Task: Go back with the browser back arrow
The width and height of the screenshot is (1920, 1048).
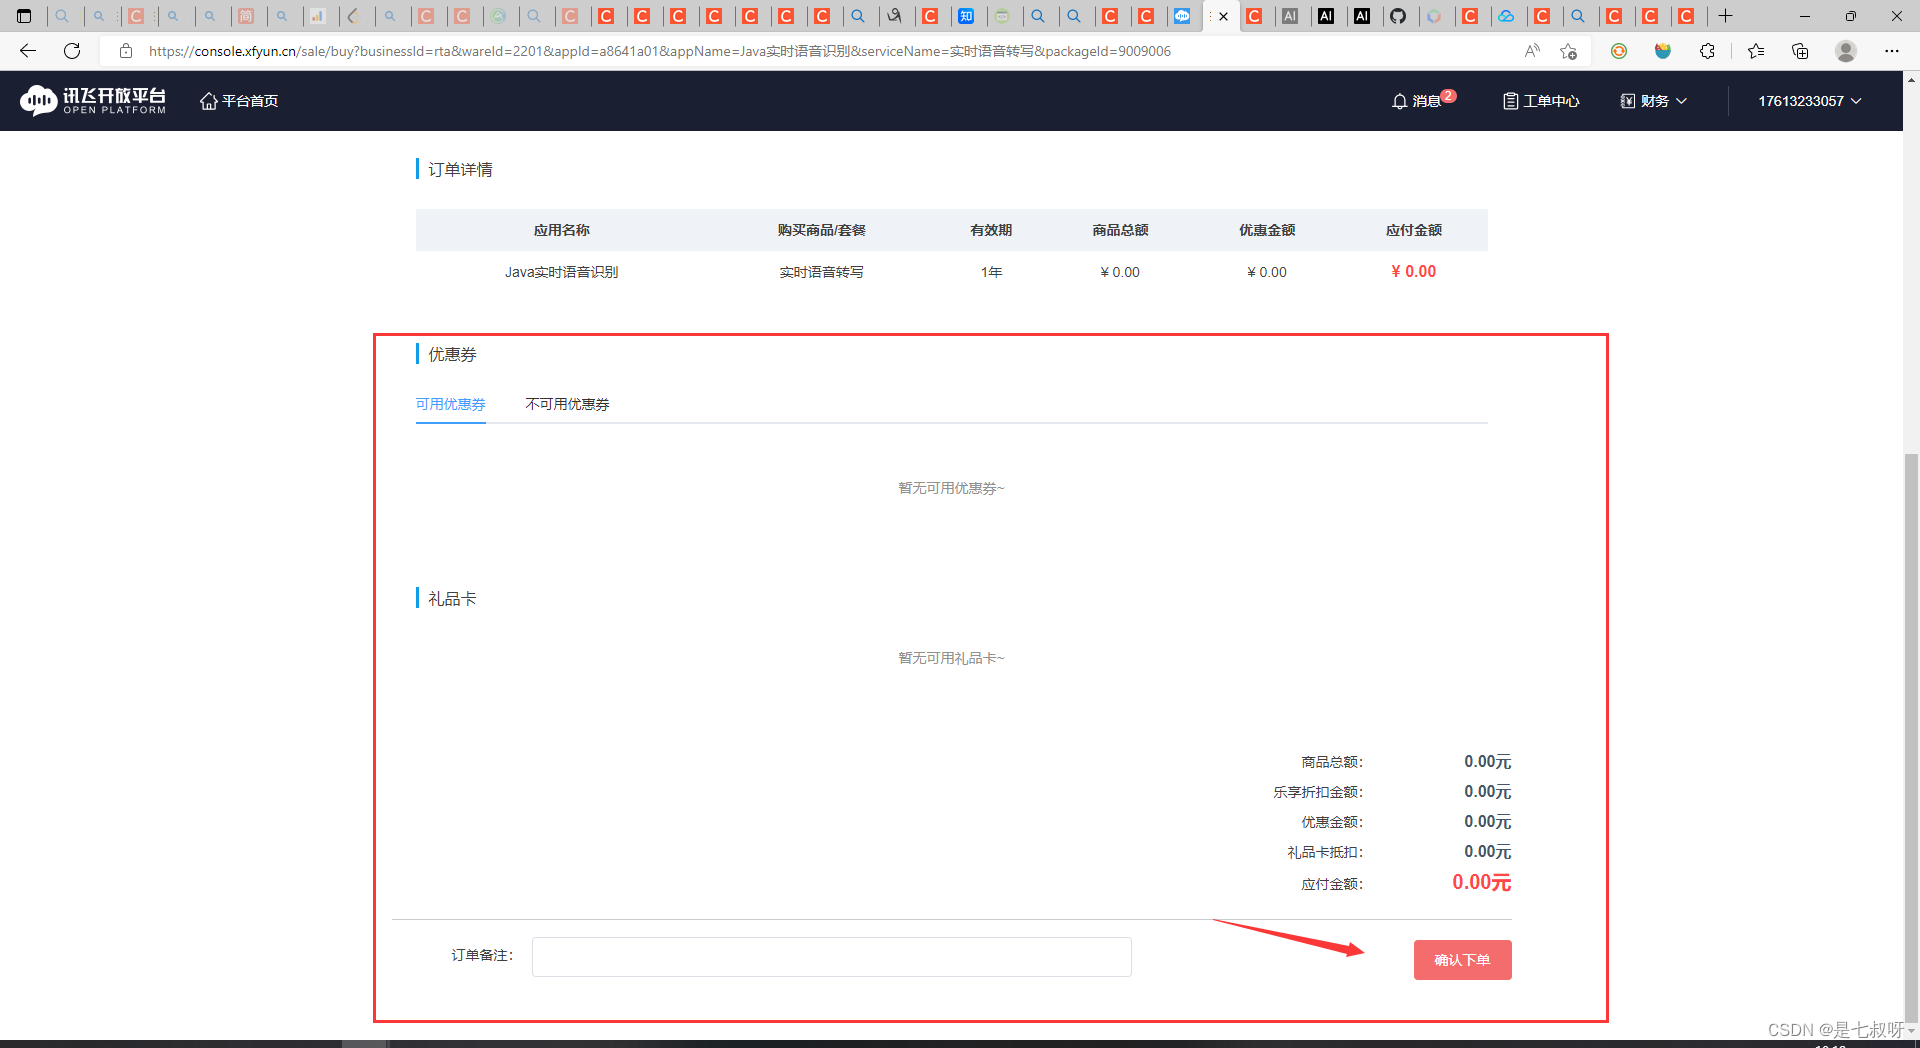Action: pyautogui.click(x=28, y=51)
